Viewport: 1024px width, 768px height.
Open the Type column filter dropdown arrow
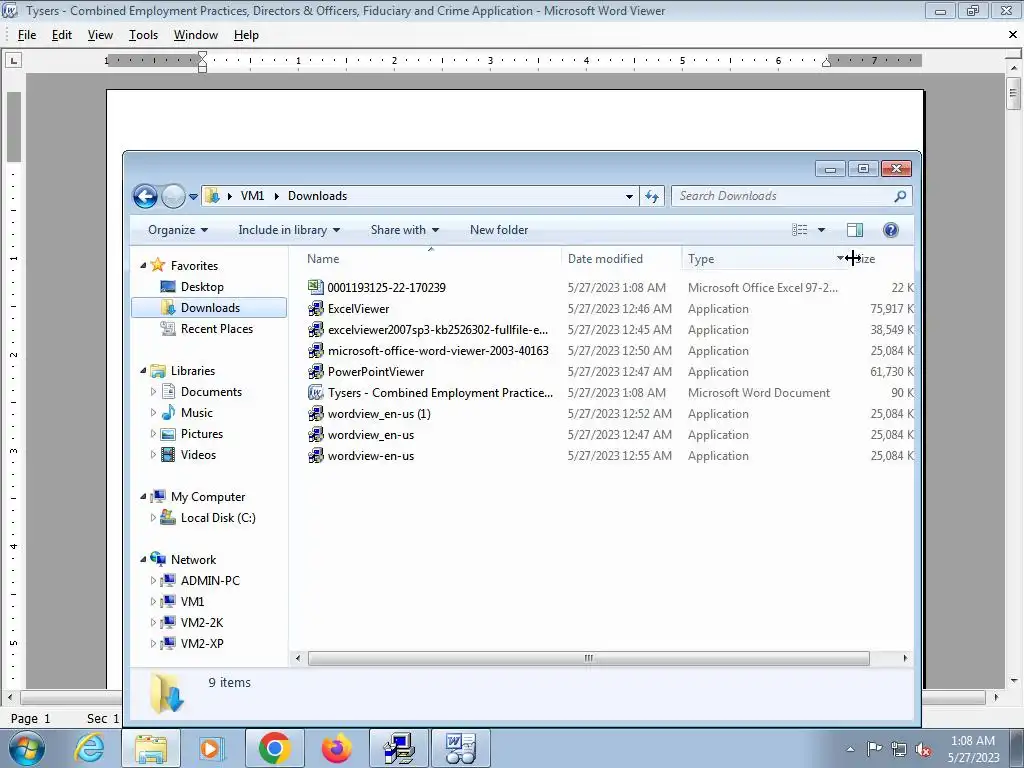[840, 259]
